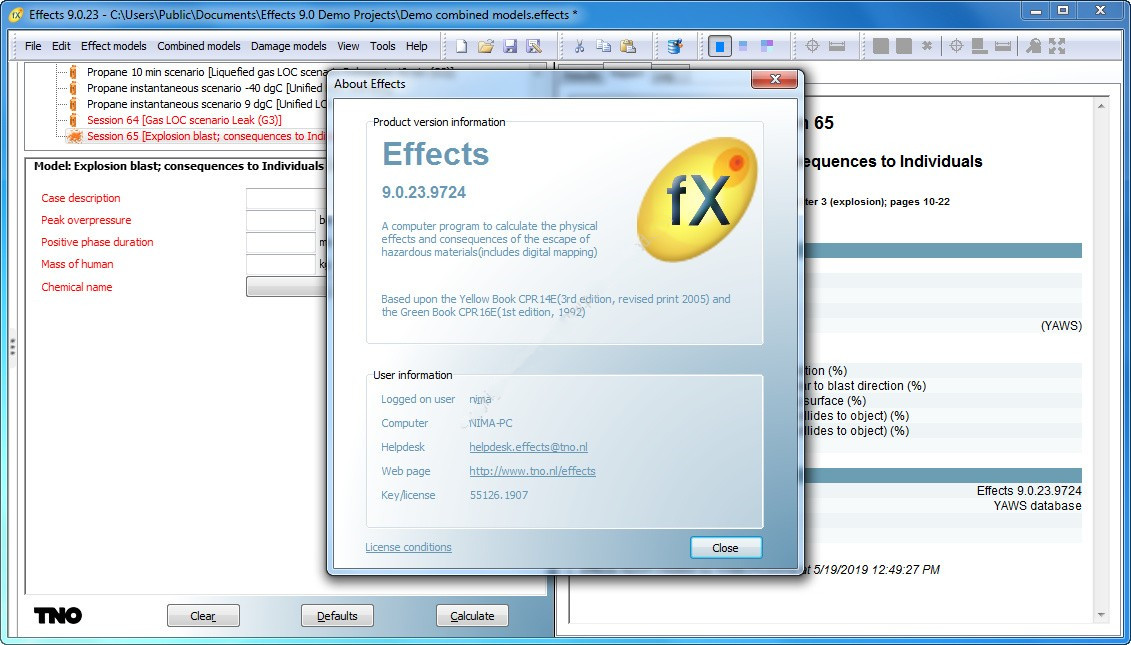
Task: Click the Peak overpressure input field
Action: 281,221
